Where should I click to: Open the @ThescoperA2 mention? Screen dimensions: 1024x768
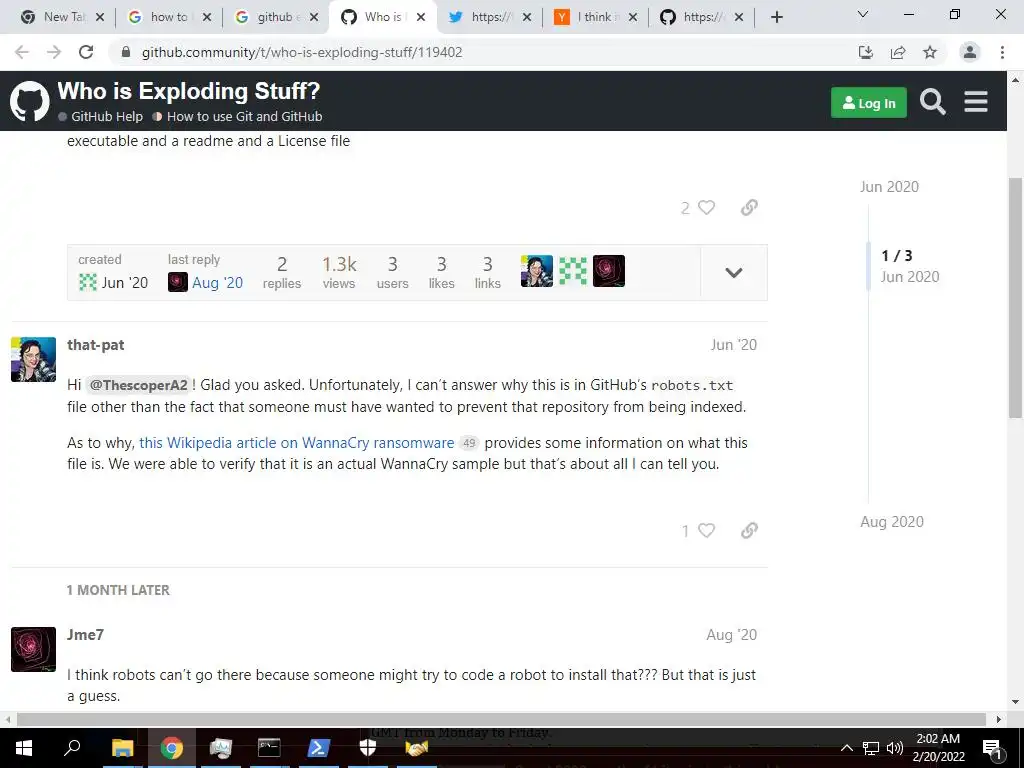(x=138, y=385)
